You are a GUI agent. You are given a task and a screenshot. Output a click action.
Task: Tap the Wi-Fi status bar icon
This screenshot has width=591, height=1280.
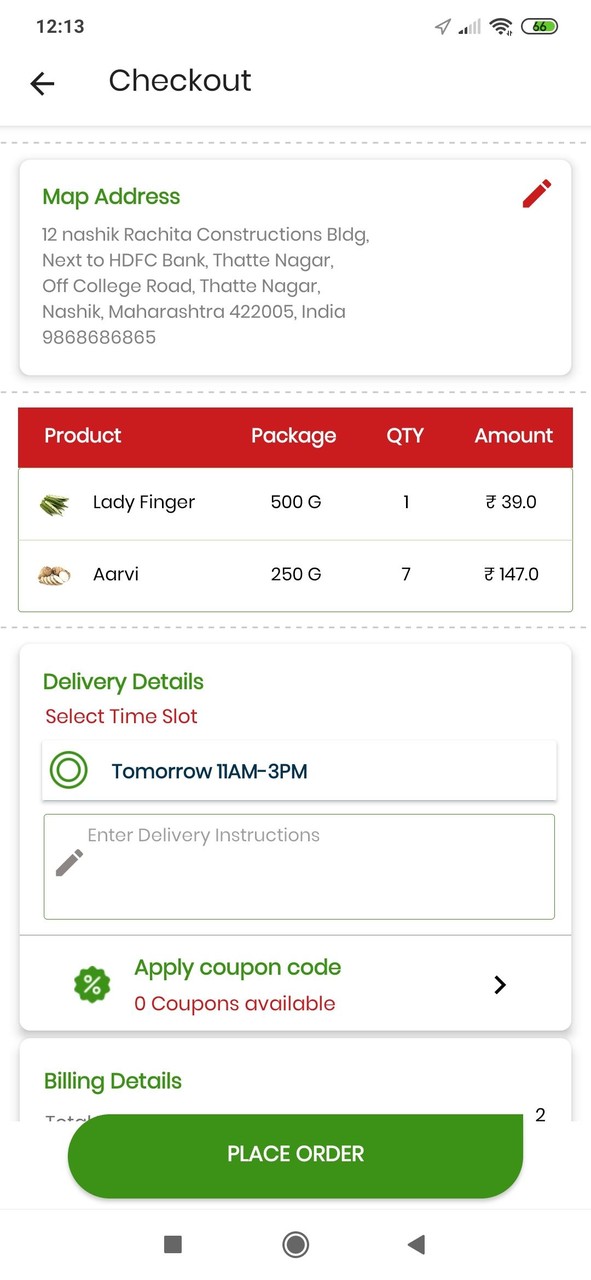click(500, 25)
